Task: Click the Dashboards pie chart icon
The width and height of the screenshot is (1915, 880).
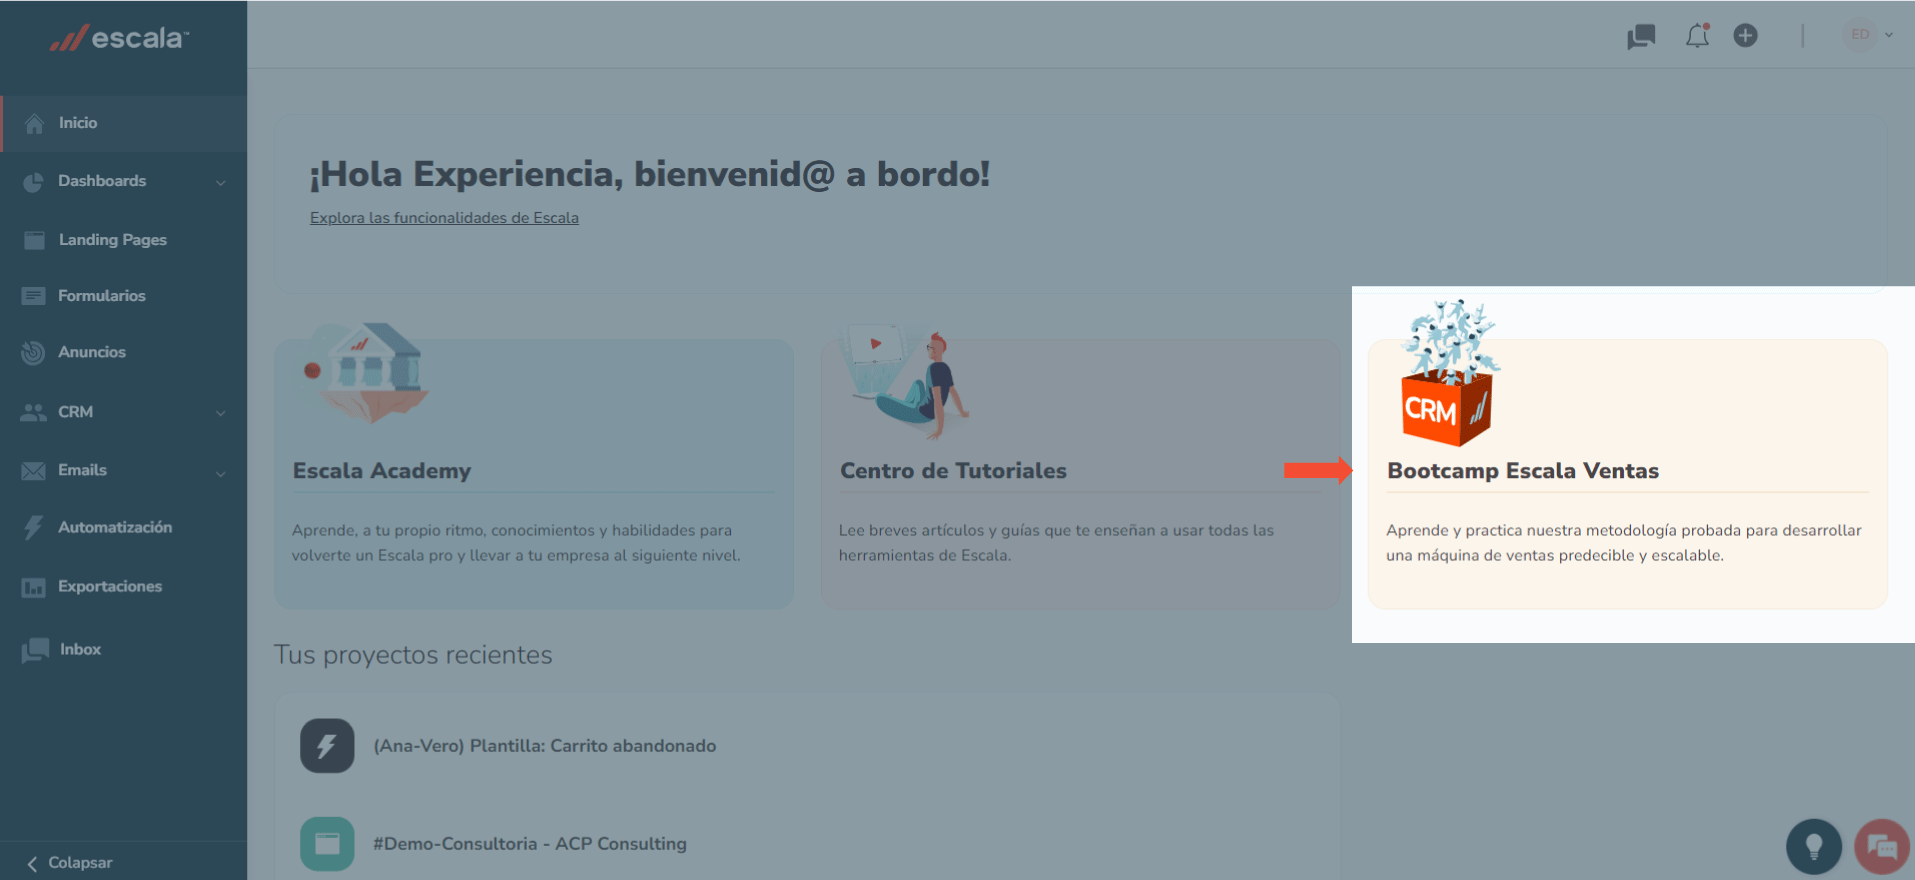Action: [33, 181]
